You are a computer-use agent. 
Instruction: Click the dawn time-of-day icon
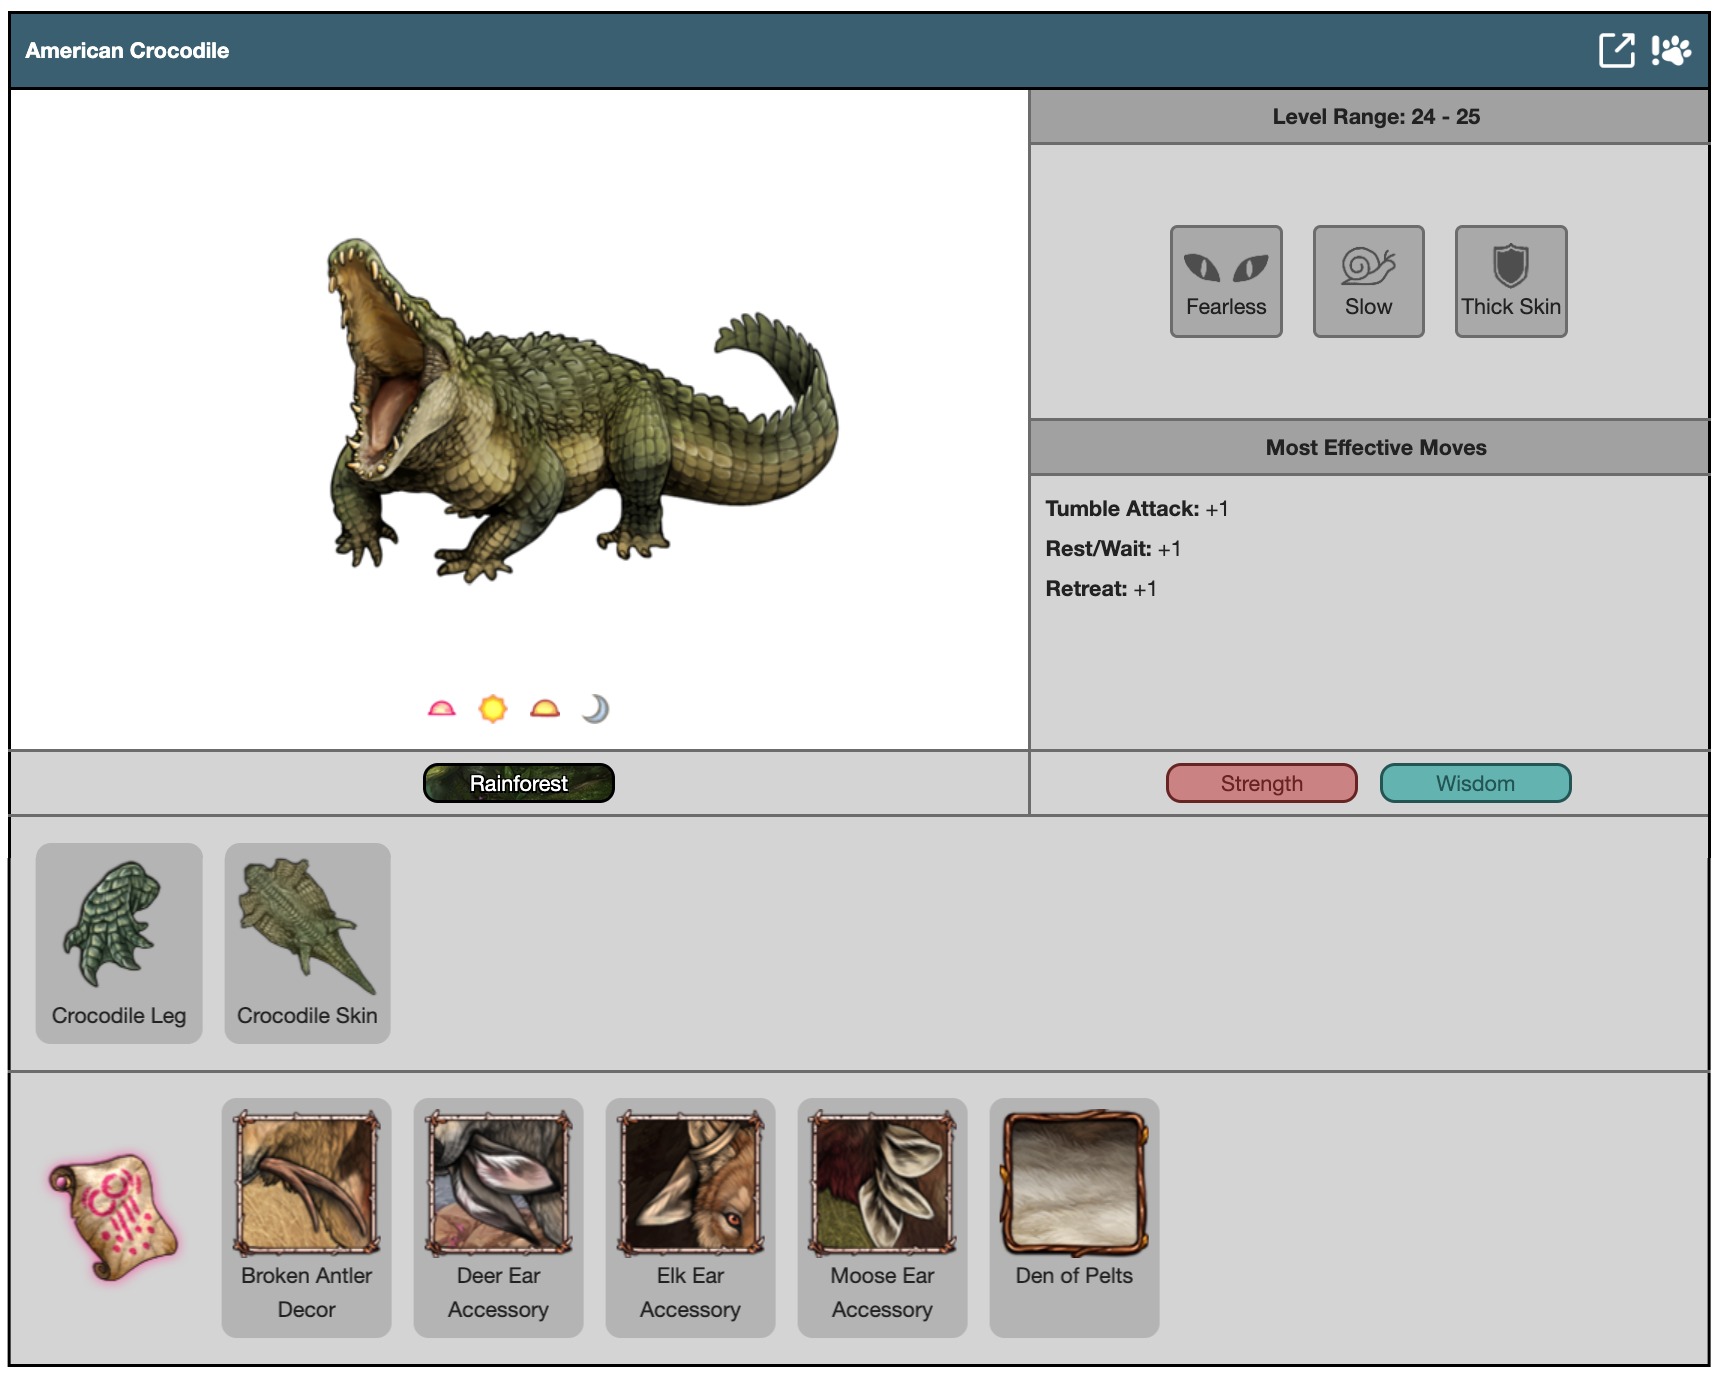coord(441,709)
